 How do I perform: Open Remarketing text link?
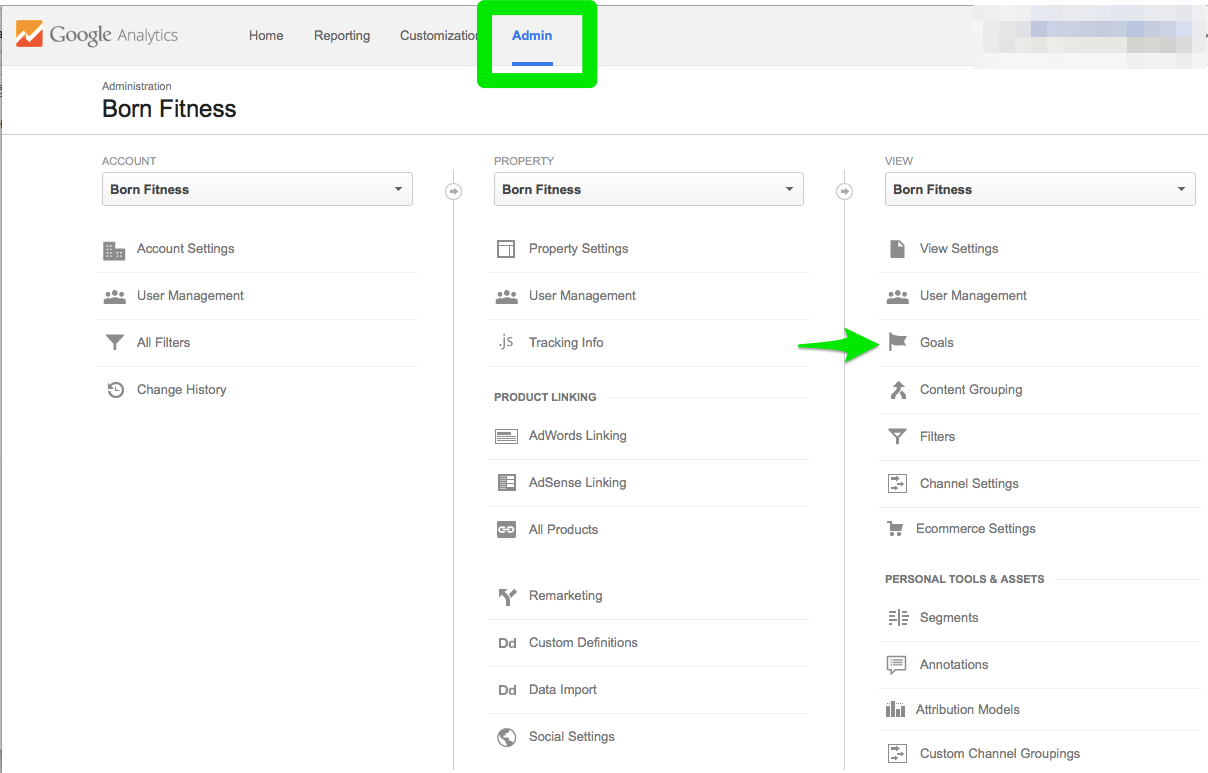566,596
